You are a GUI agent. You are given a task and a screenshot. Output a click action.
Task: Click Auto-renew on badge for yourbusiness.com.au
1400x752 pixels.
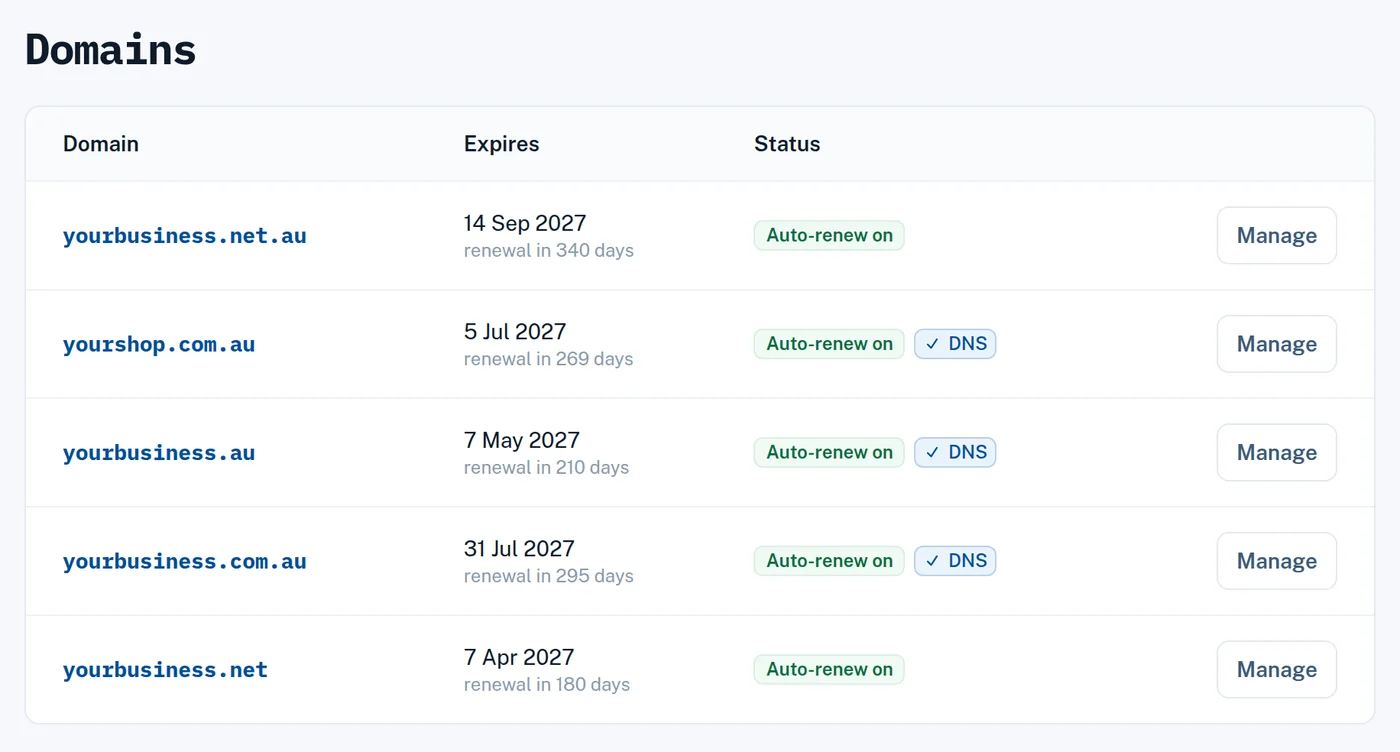coord(829,561)
